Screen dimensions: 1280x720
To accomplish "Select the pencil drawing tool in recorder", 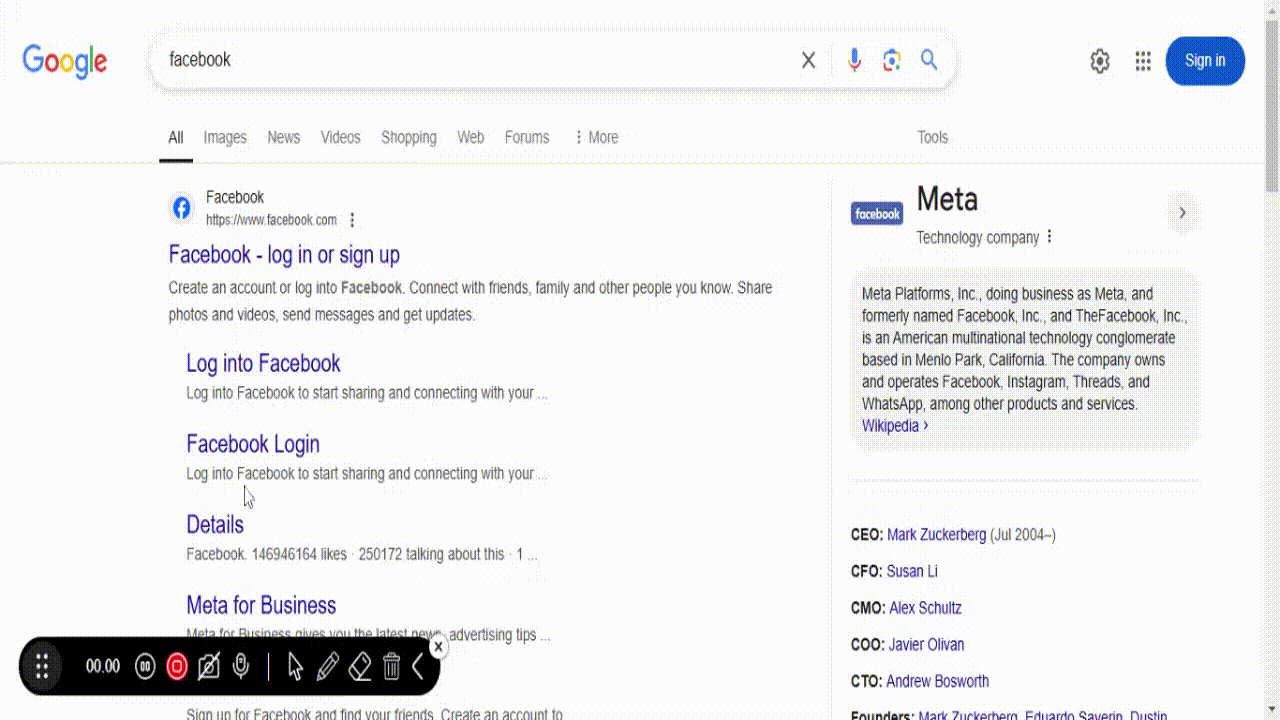I will tap(327, 666).
